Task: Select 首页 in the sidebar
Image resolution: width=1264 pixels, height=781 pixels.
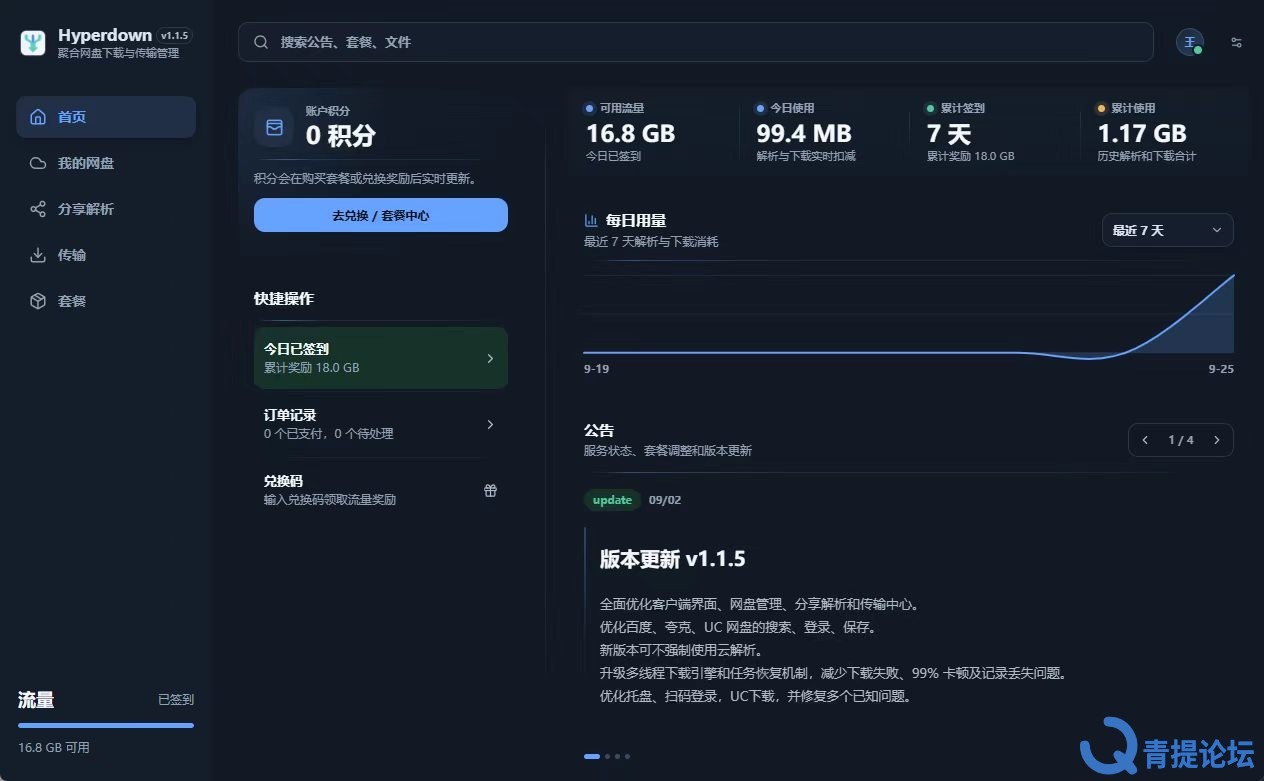Action: (x=106, y=117)
